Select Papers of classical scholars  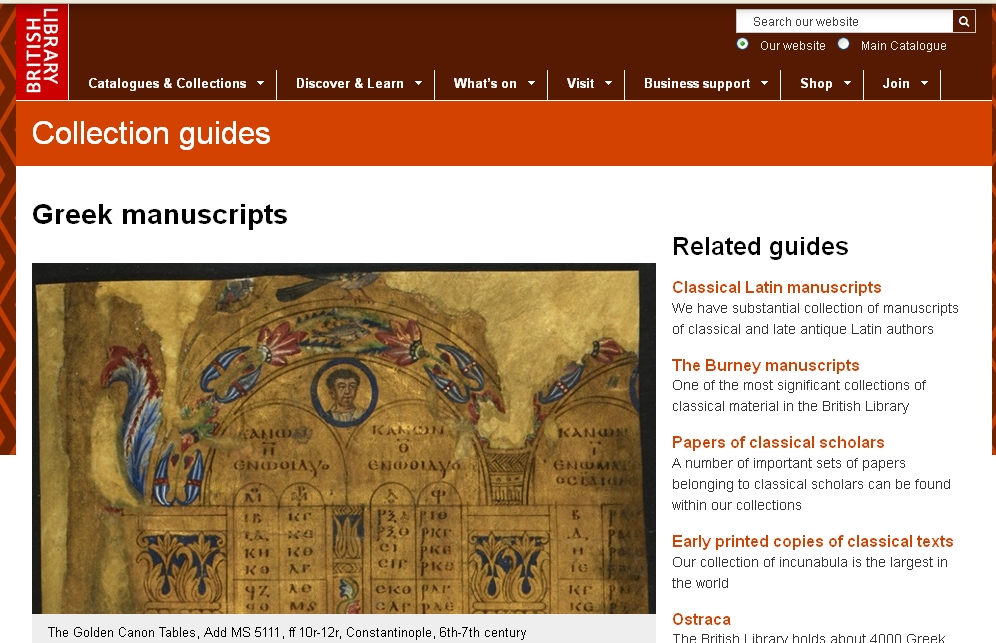pos(778,442)
